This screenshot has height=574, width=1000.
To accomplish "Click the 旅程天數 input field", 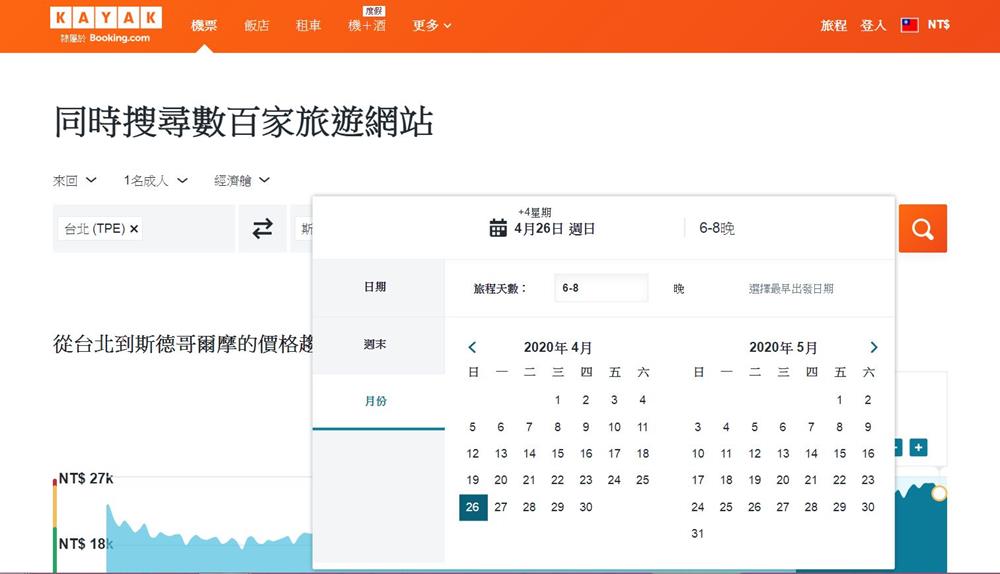I will [601, 288].
